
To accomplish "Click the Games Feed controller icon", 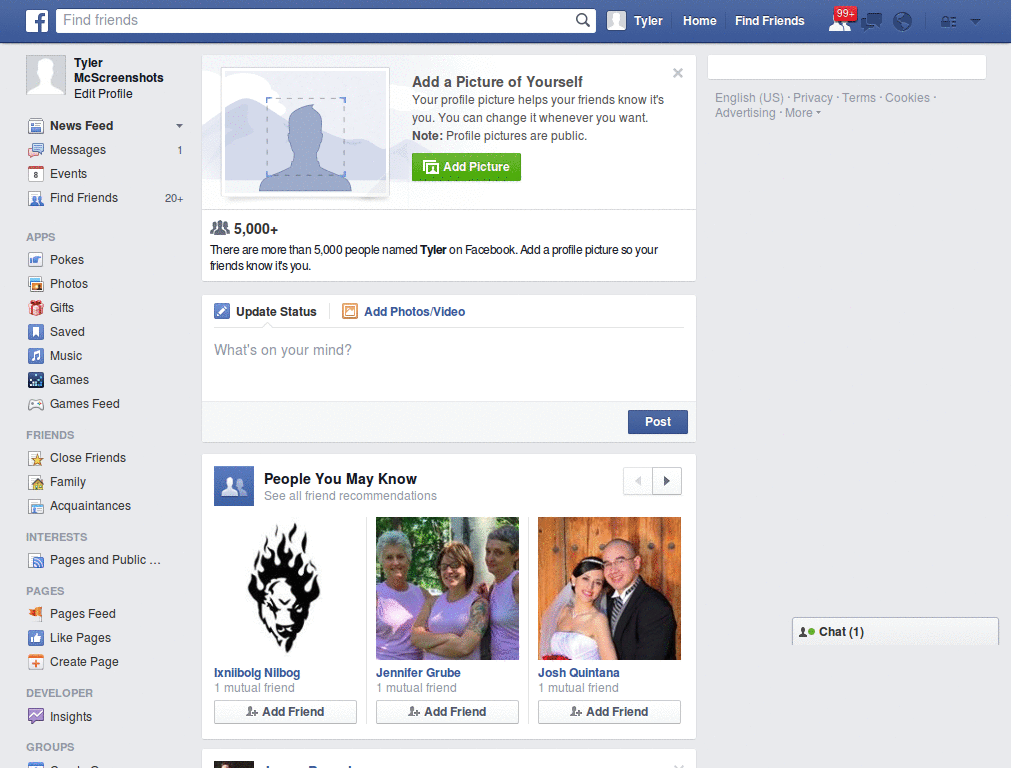I will pyautogui.click(x=36, y=404).
